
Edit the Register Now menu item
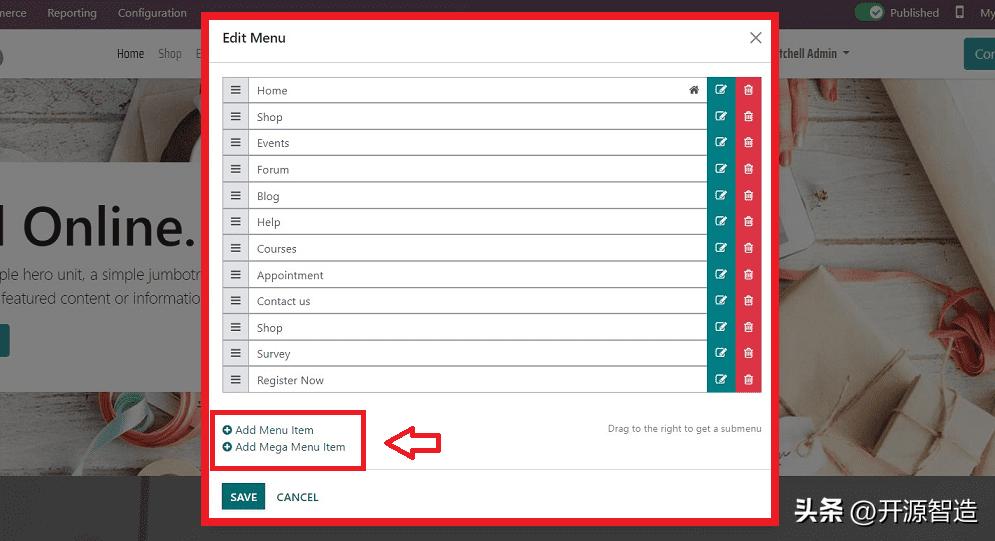coord(721,380)
